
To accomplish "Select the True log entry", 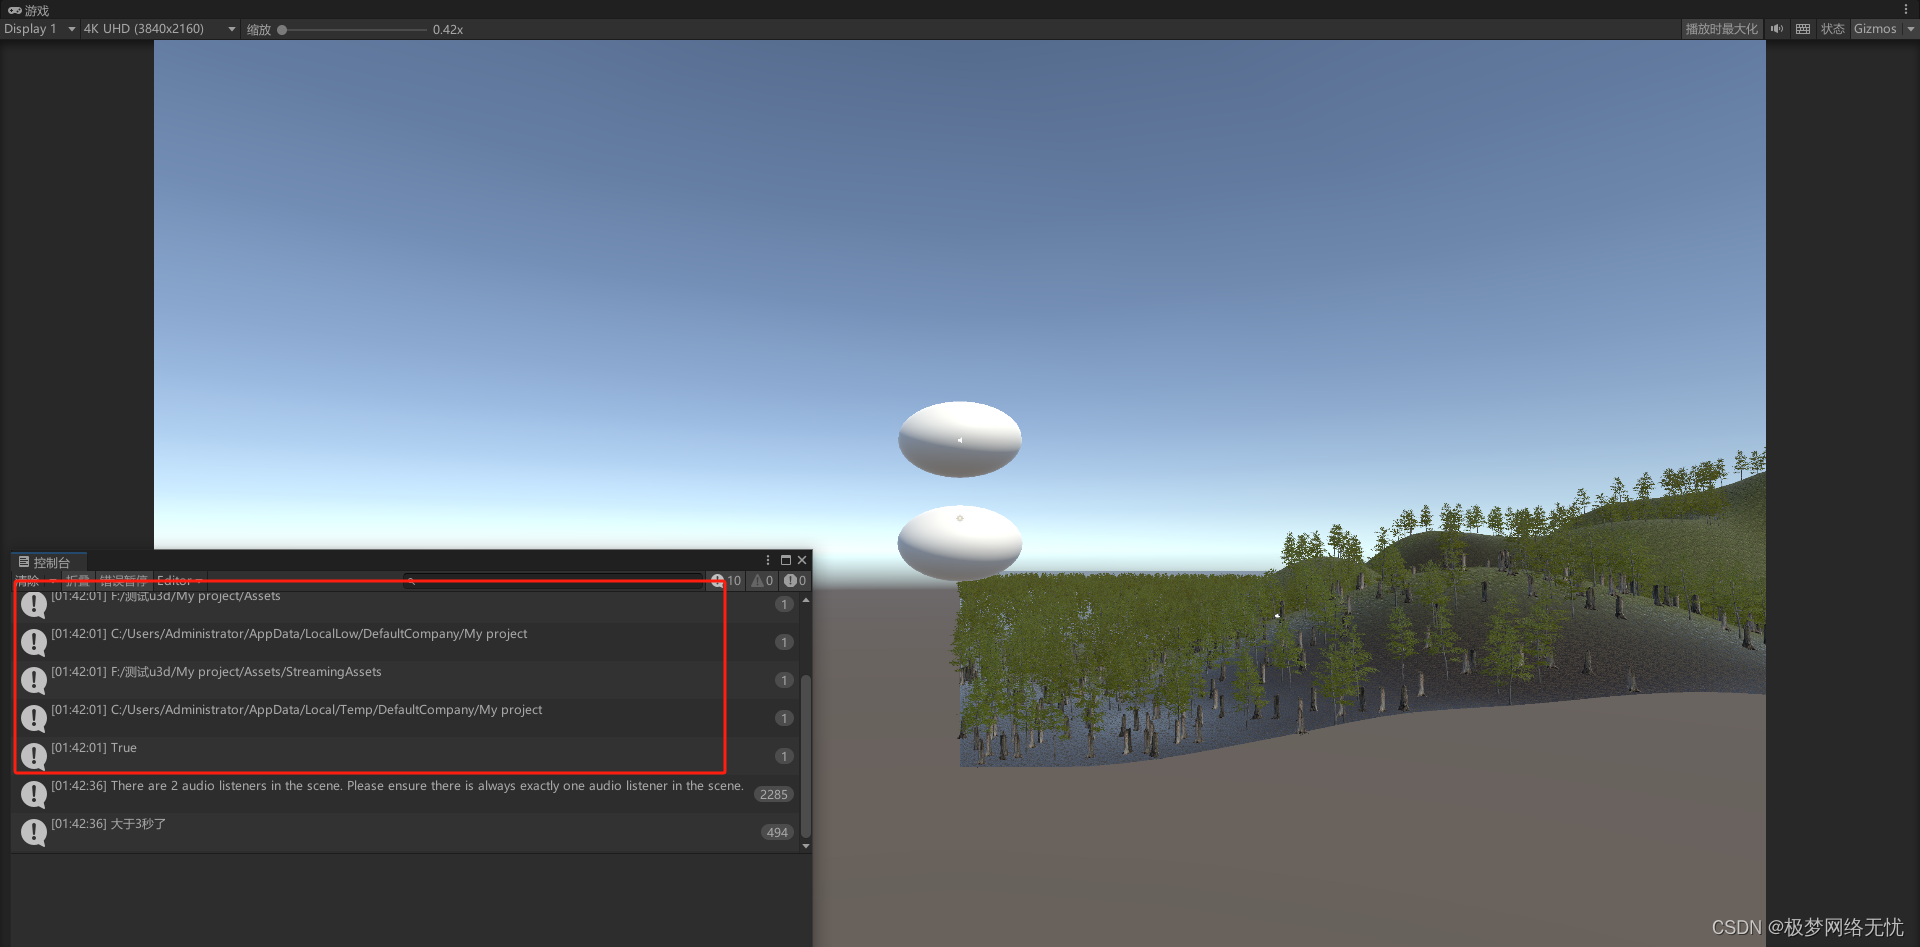I will (x=405, y=756).
